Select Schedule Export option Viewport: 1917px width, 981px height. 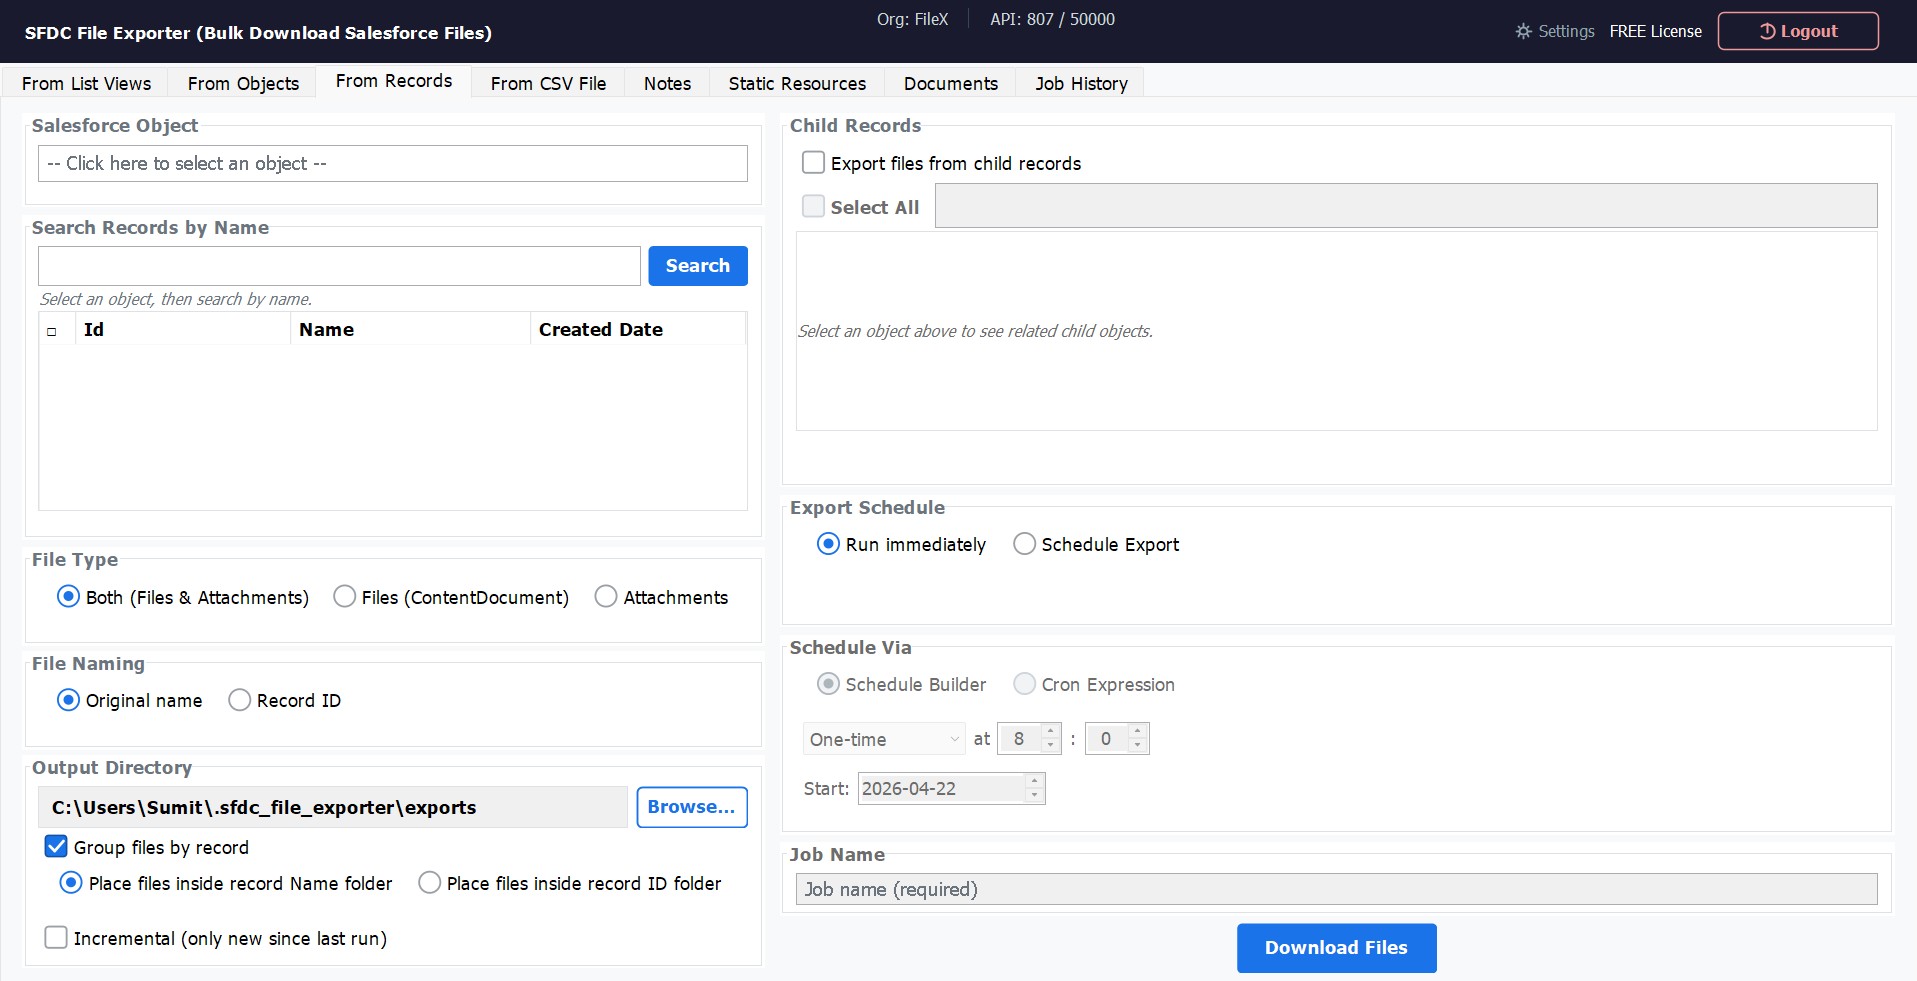(x=1024, y=544)
